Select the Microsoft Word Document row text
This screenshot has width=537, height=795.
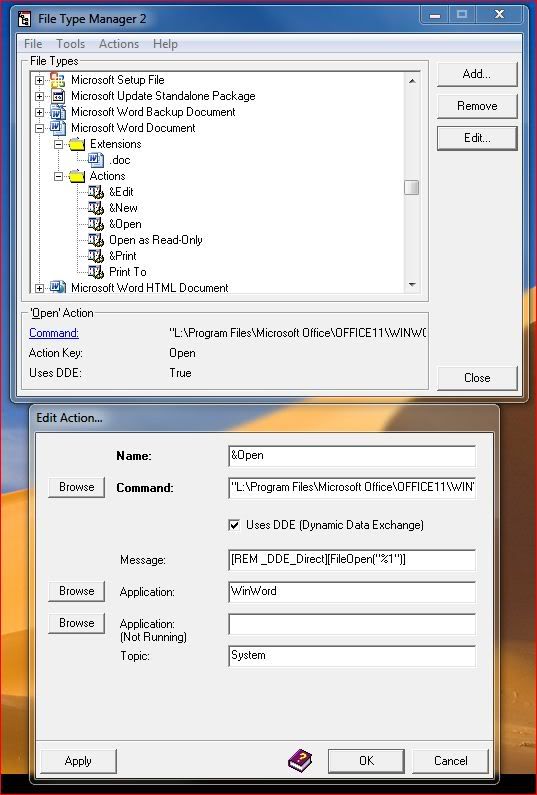(133, 128)
